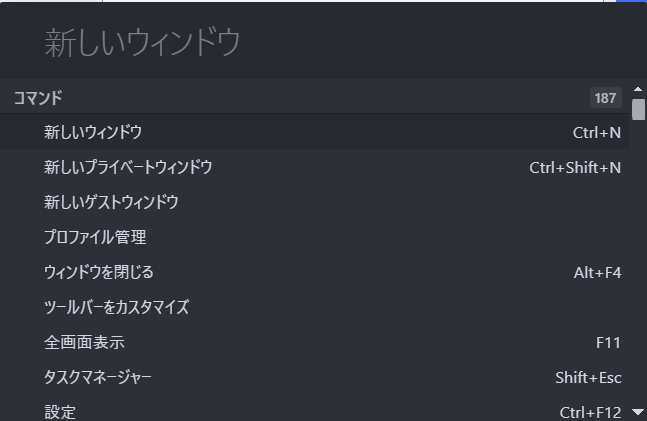
Task: Select the 新しいウィンドウ command
Action: 93,132
